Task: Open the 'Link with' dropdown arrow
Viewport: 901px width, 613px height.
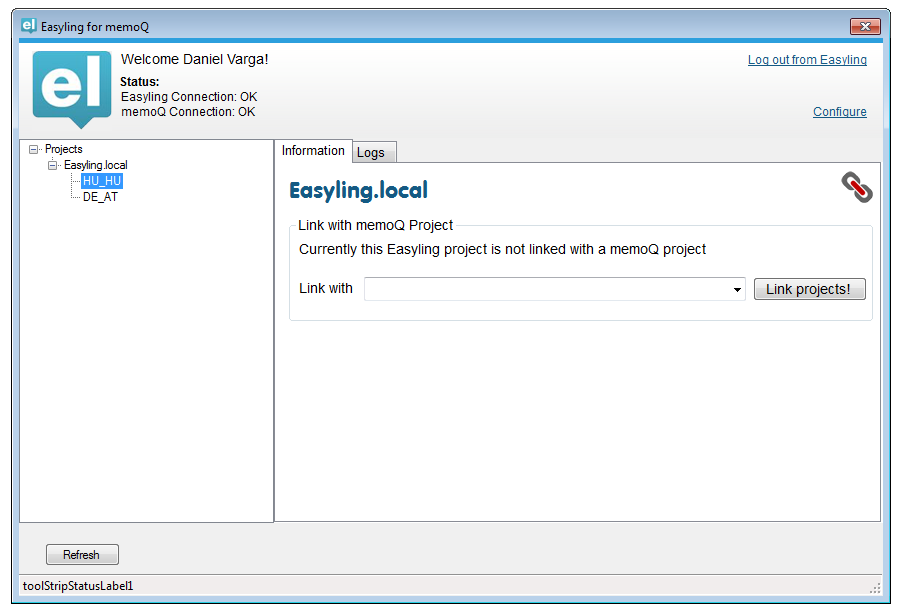Action: pyautogui.click(x=737, y=289)
